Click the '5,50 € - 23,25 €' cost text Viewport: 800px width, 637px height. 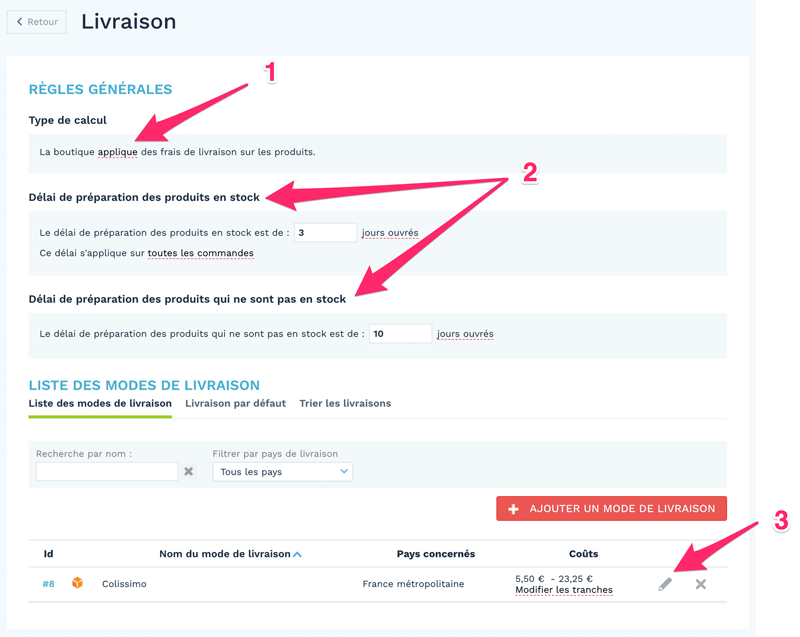[x=554, y=579]
